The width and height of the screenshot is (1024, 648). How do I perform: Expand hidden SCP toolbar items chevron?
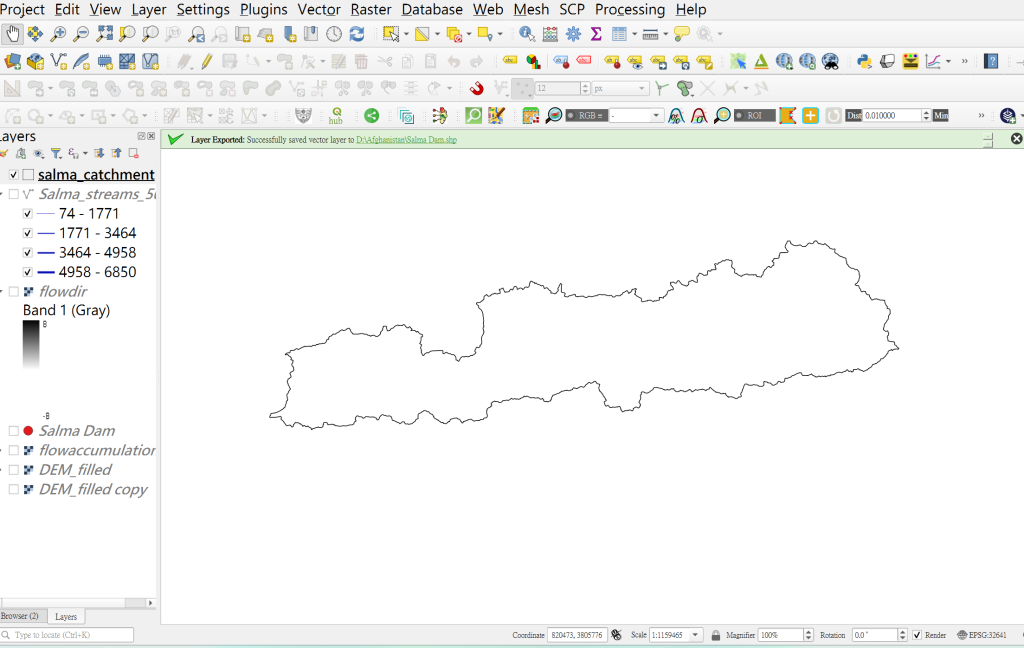coord(981,116)
